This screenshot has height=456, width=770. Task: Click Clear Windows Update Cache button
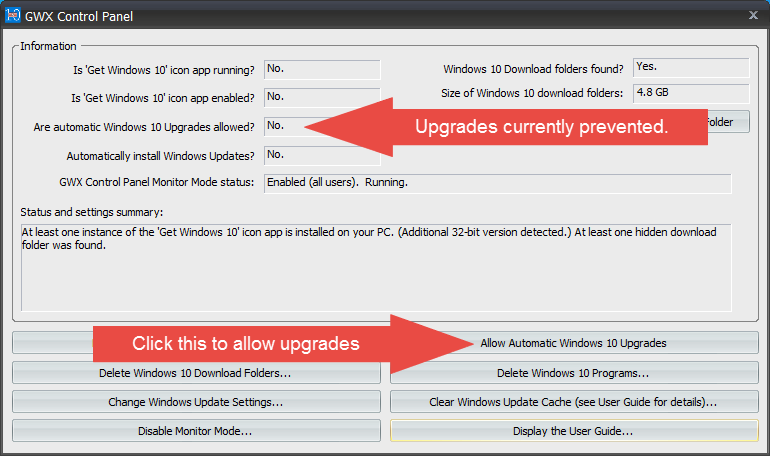click(574, 402)
